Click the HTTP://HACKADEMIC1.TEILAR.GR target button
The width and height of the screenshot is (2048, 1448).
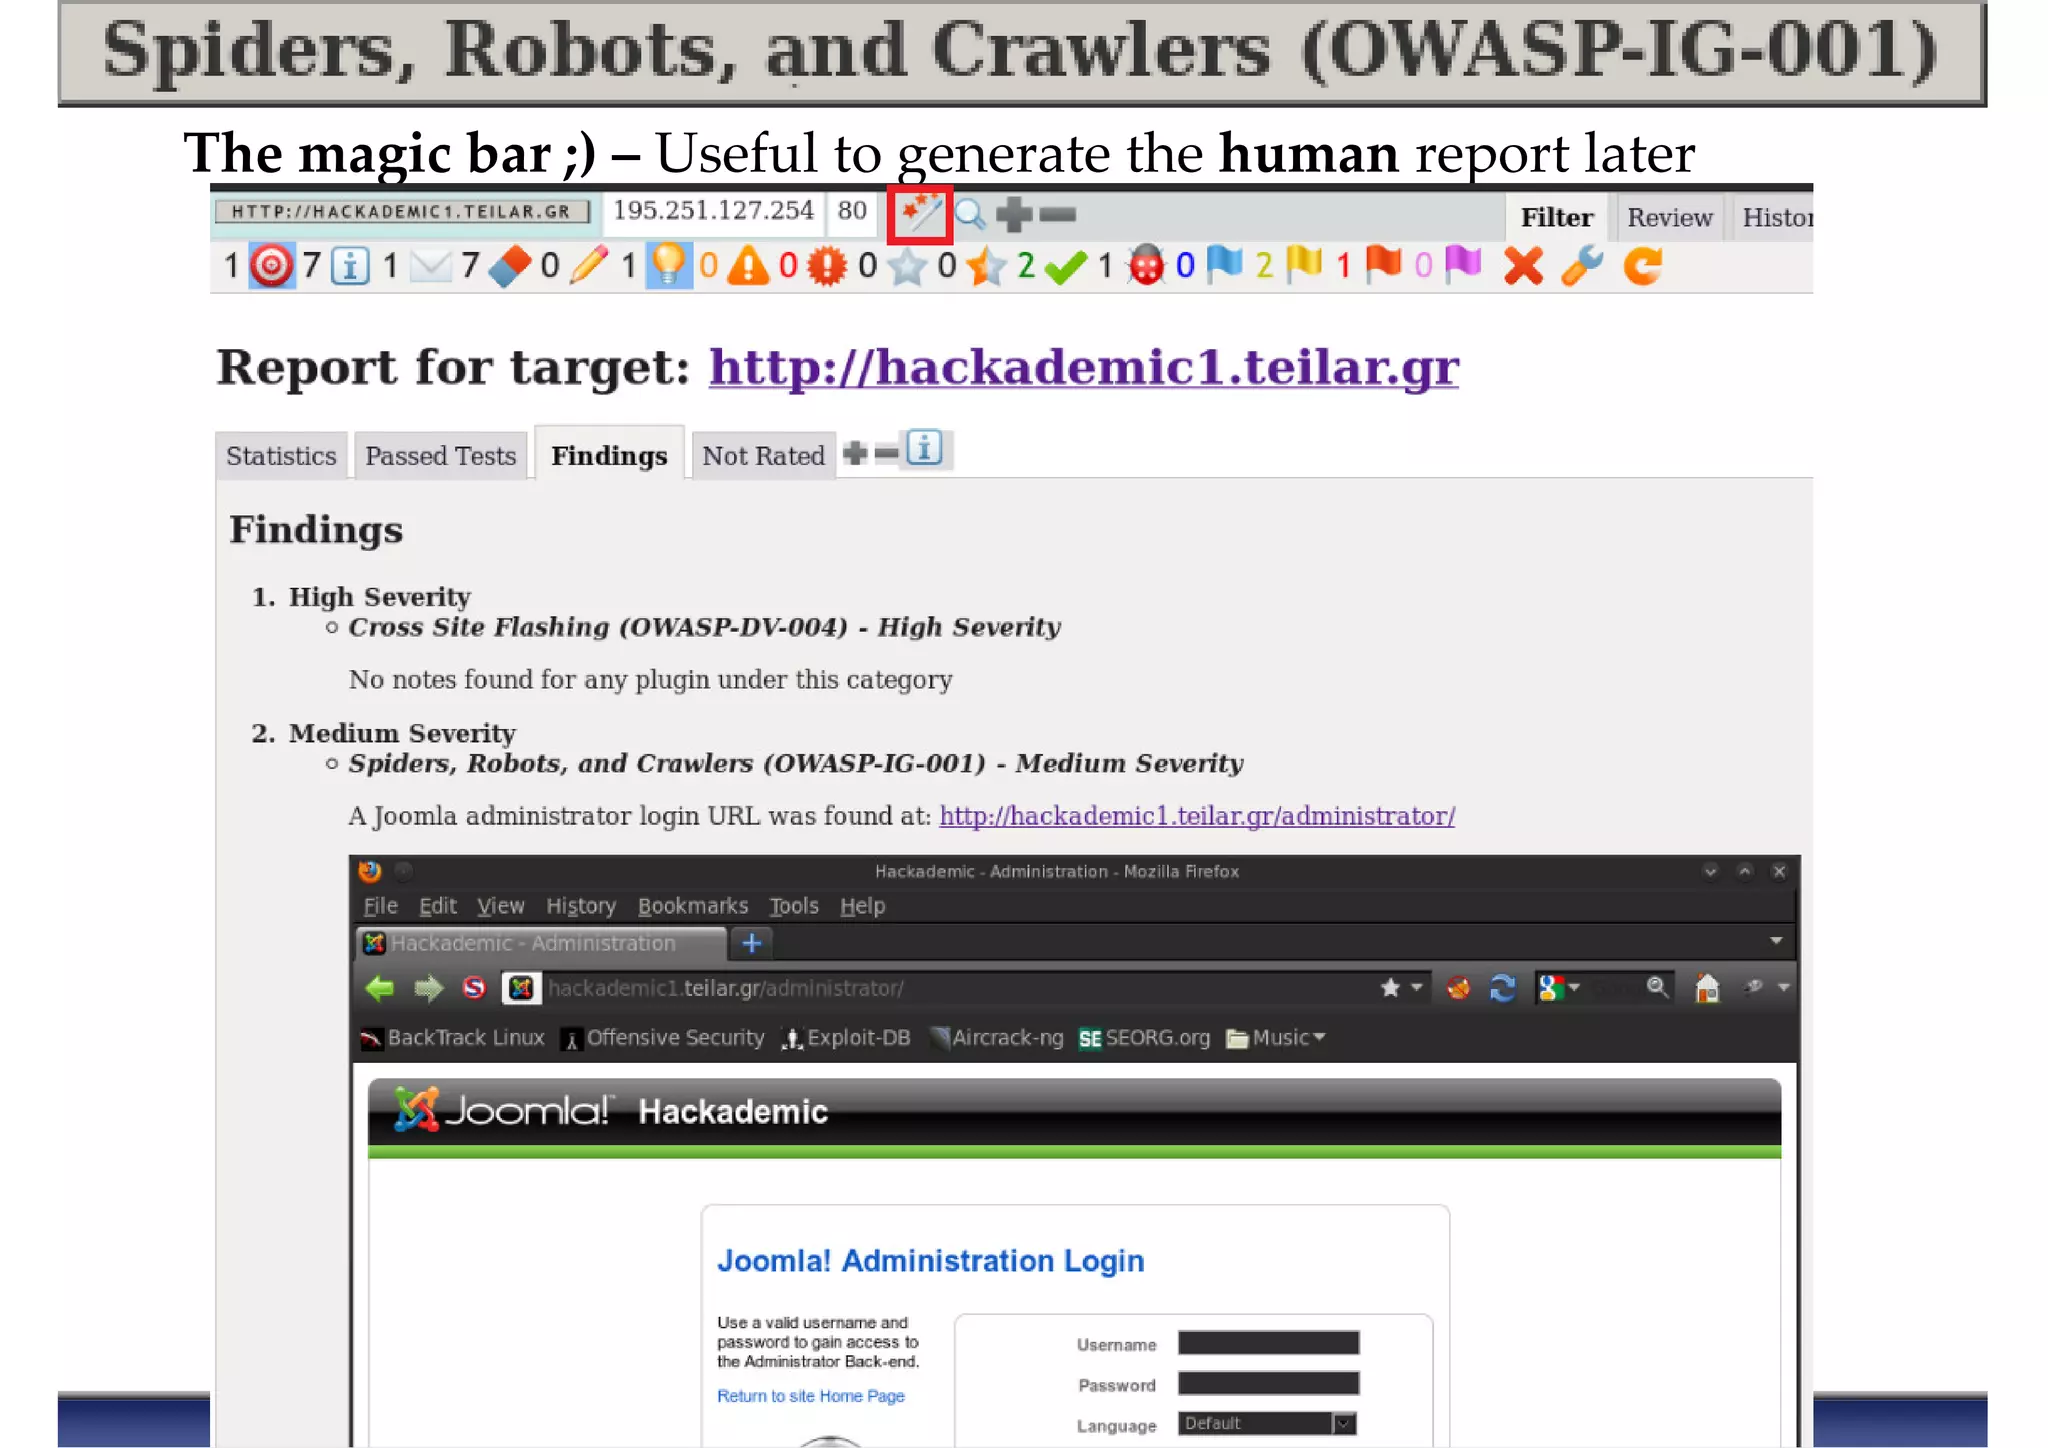tap(401, 212)
